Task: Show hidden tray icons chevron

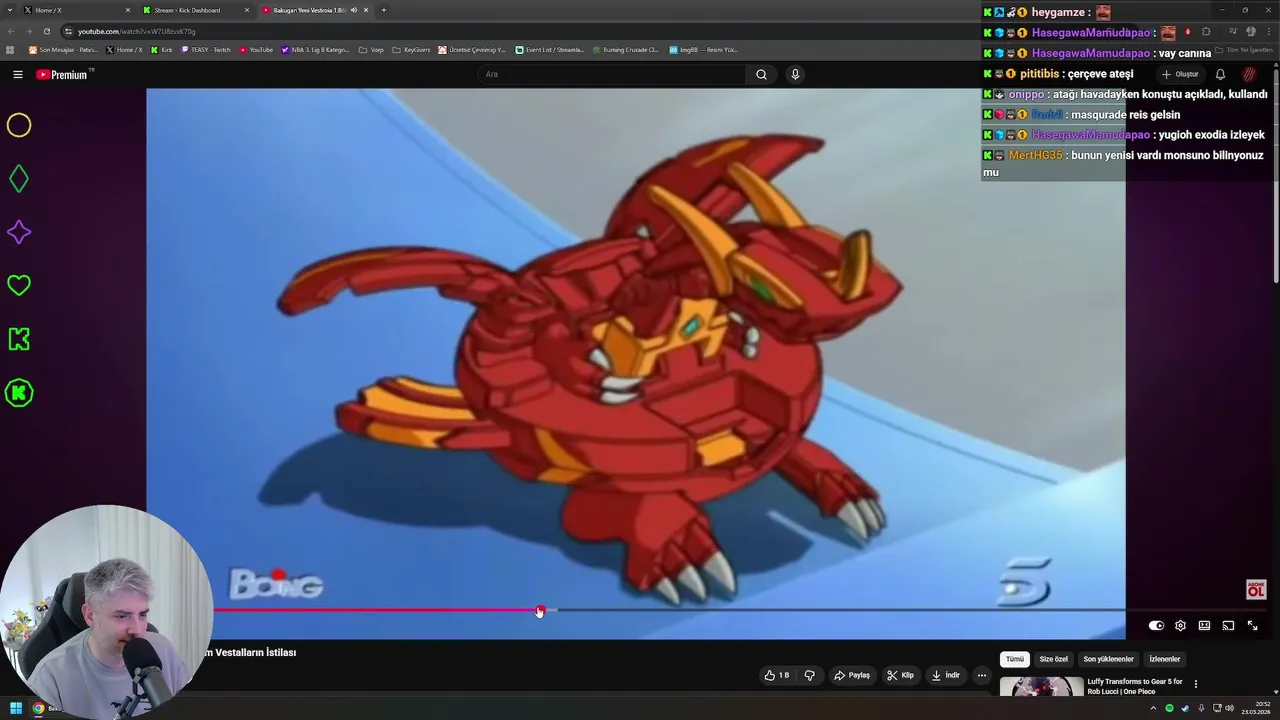Action: 1153,708
